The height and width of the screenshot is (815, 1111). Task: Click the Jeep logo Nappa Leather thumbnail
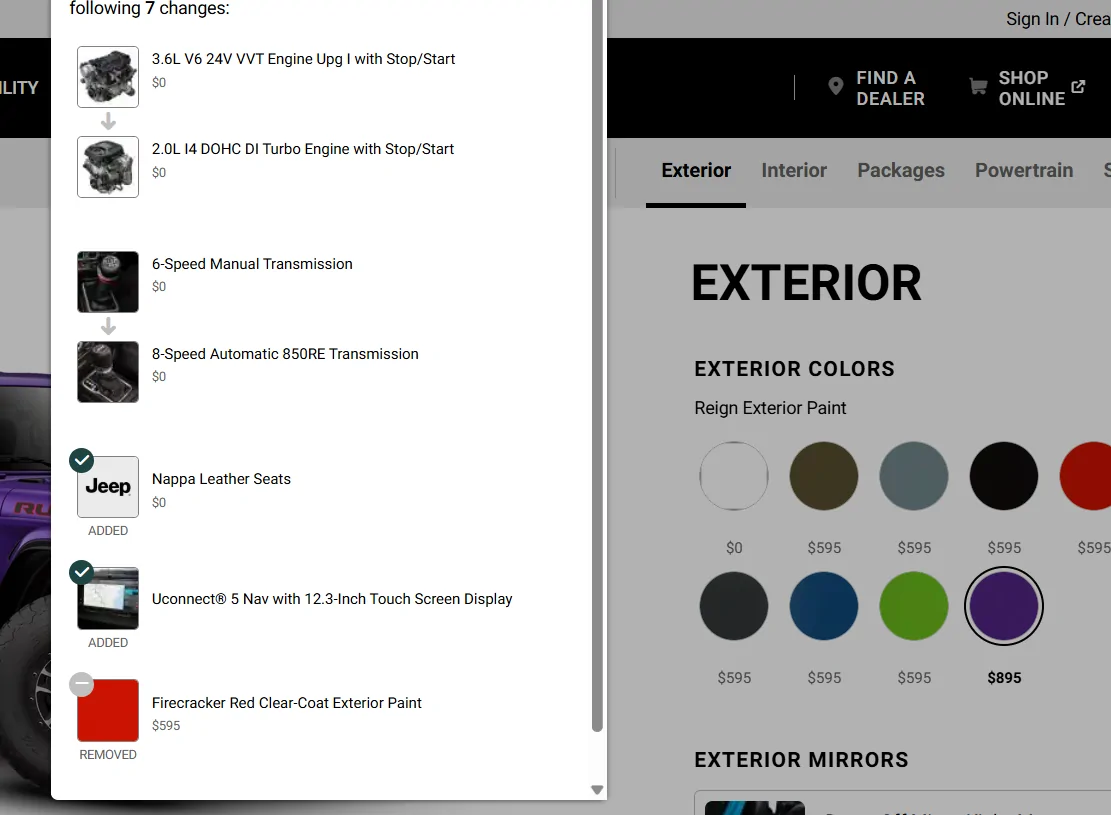108,486
